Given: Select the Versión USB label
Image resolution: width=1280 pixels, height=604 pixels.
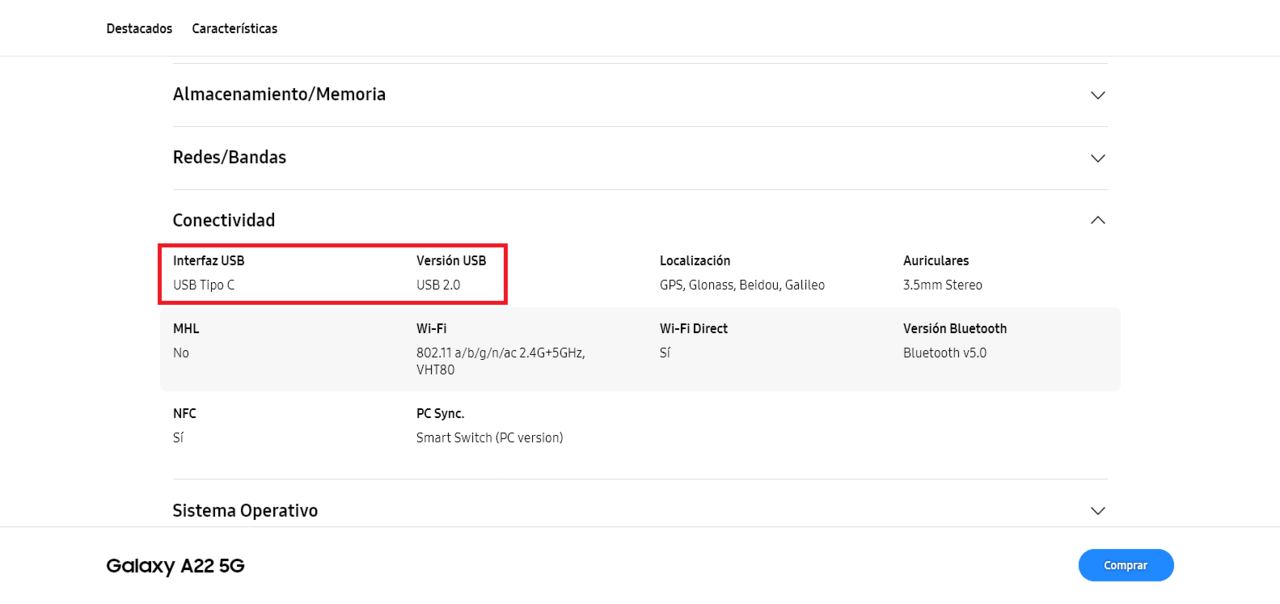Looking at the screenshot, I should 451,261.
